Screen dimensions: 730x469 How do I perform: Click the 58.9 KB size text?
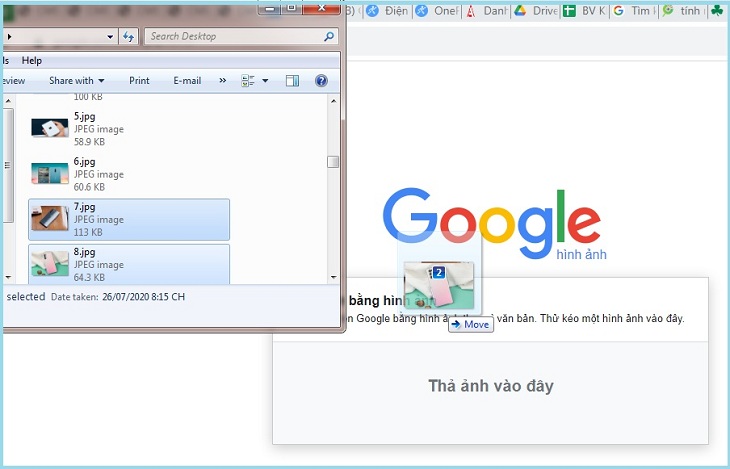89,142
